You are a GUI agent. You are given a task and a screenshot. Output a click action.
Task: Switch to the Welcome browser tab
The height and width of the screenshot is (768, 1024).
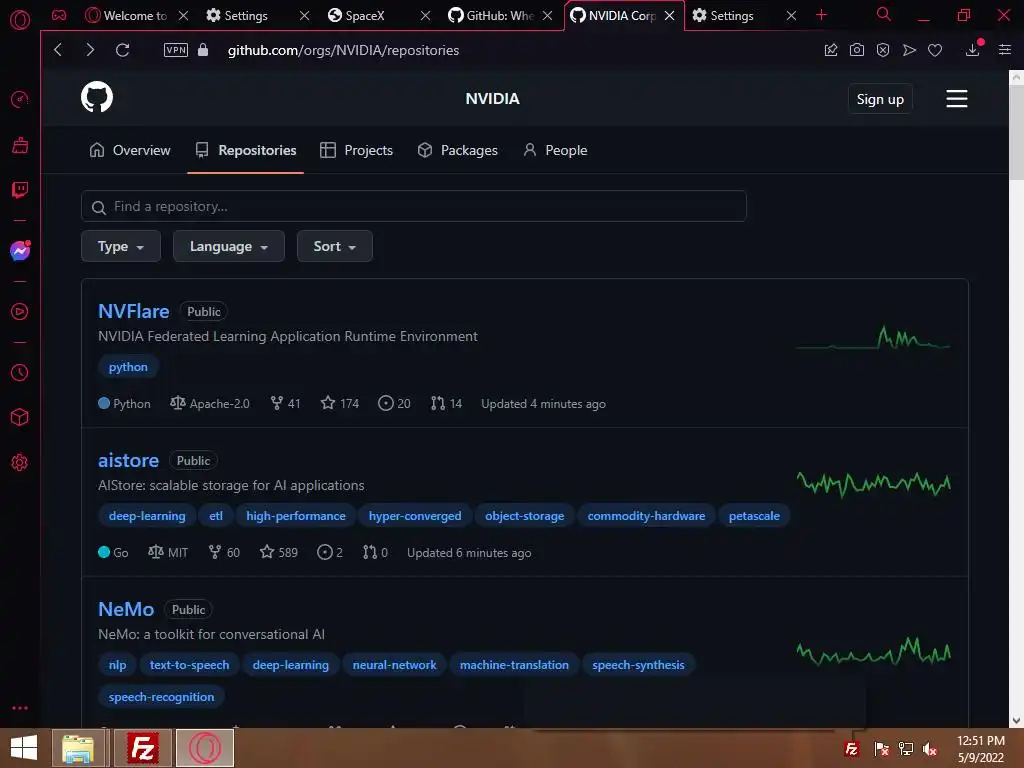pyautogui.click(x=135, y=15)
